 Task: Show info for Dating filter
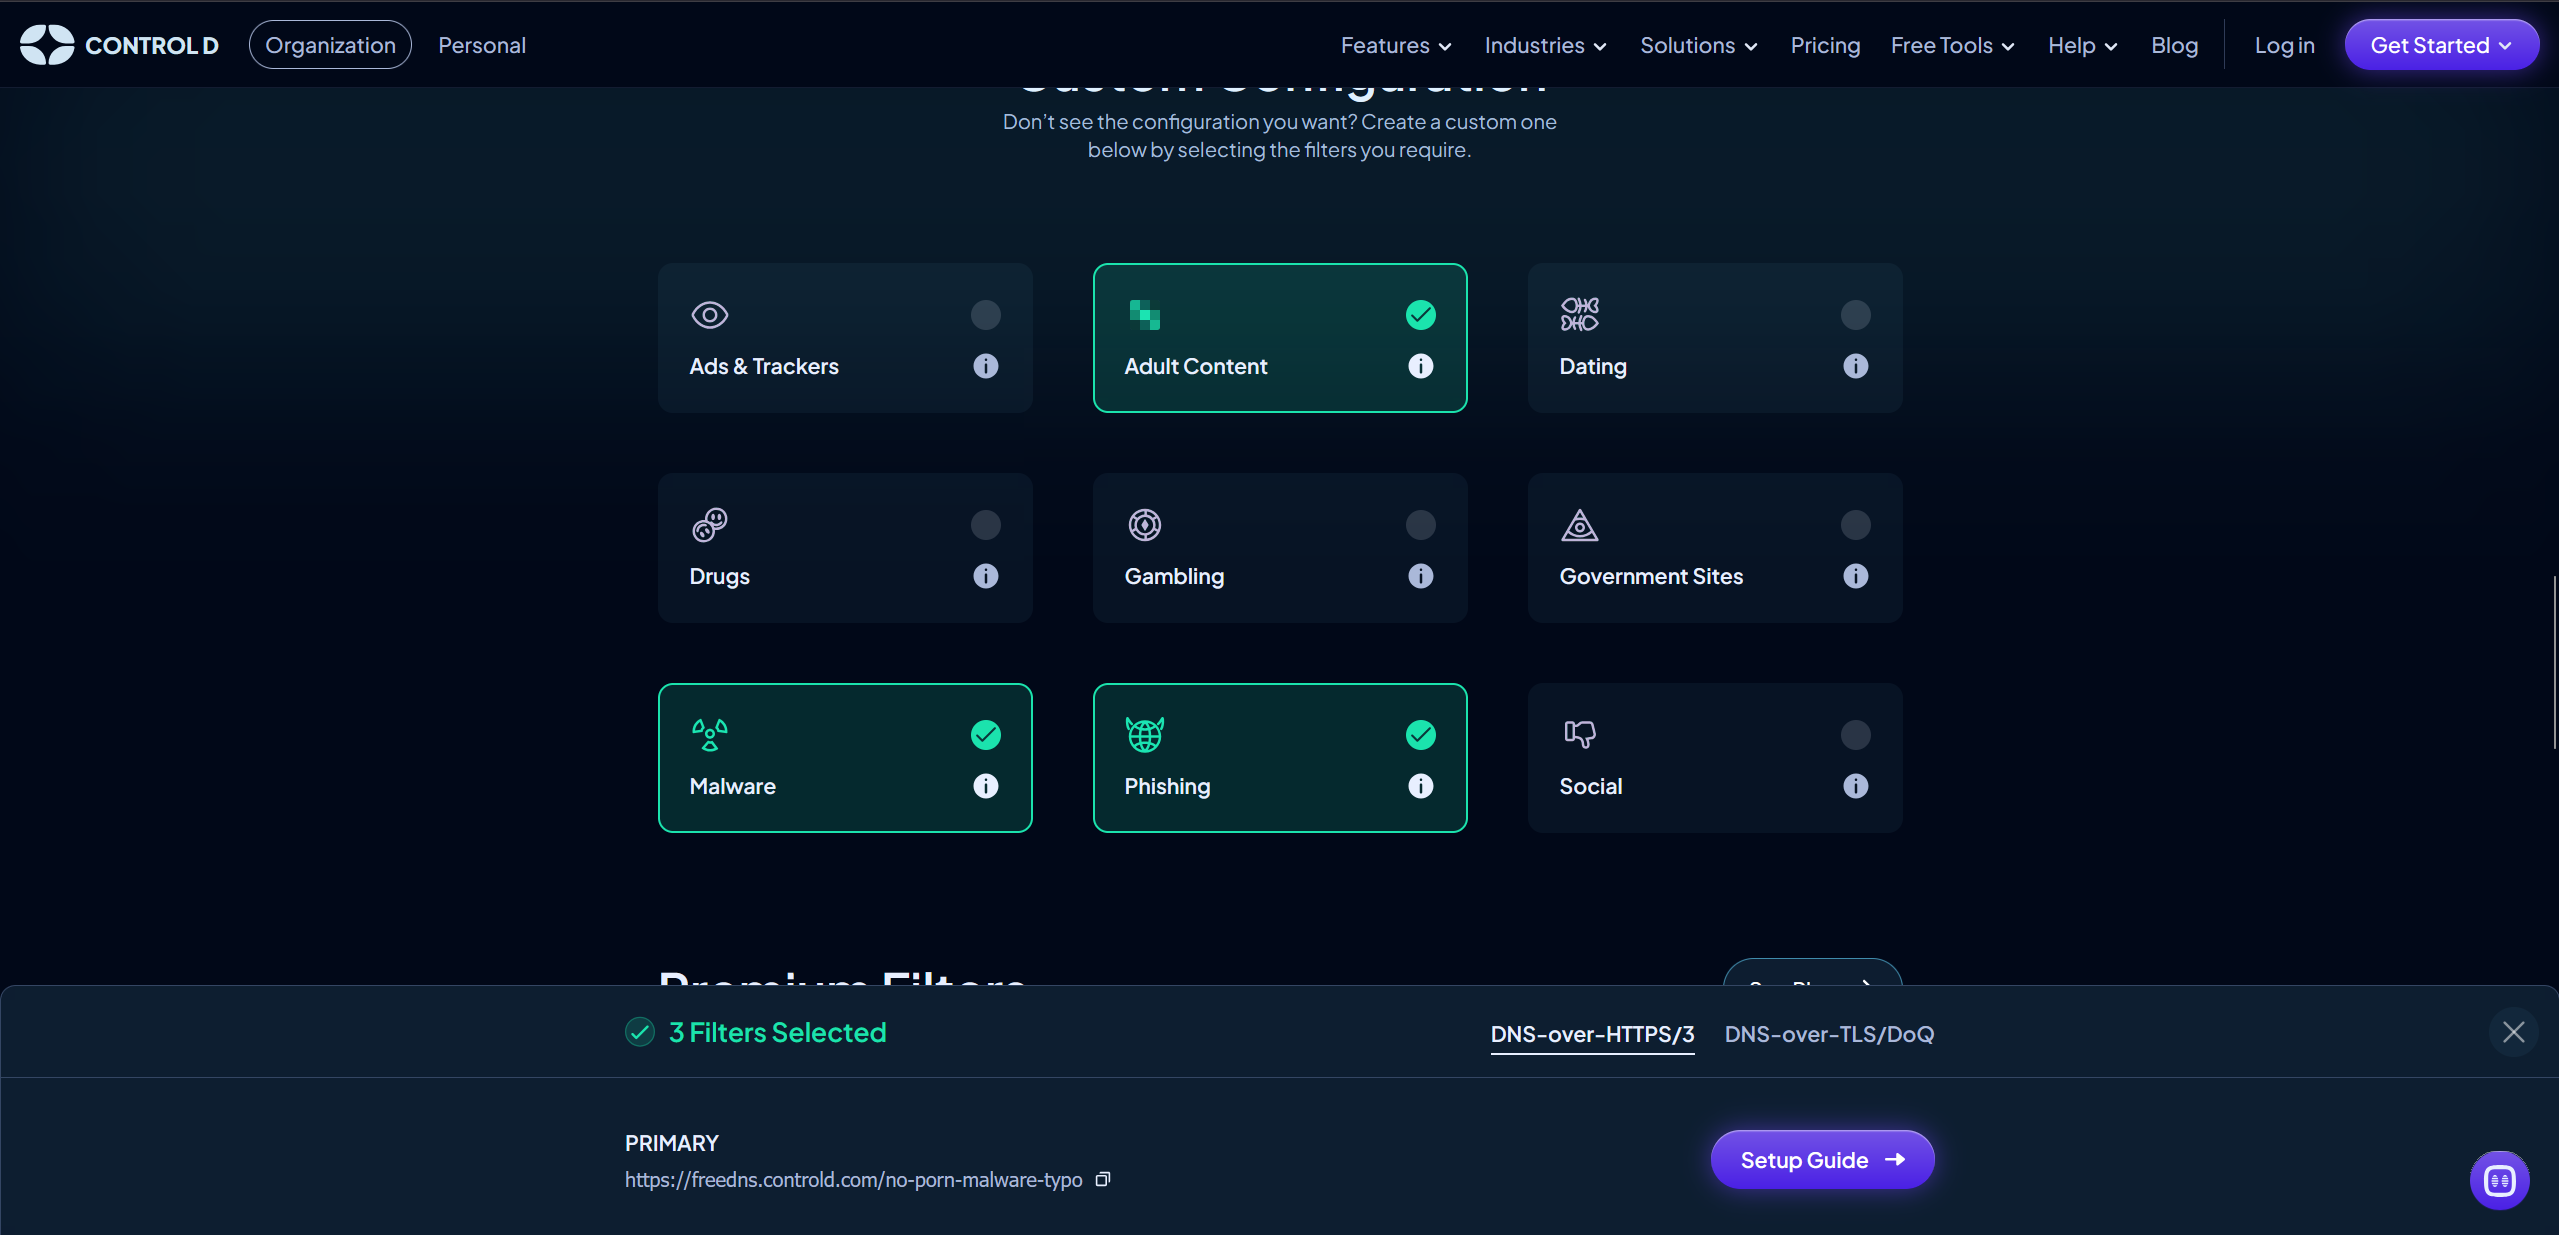tap(1855, 366)
